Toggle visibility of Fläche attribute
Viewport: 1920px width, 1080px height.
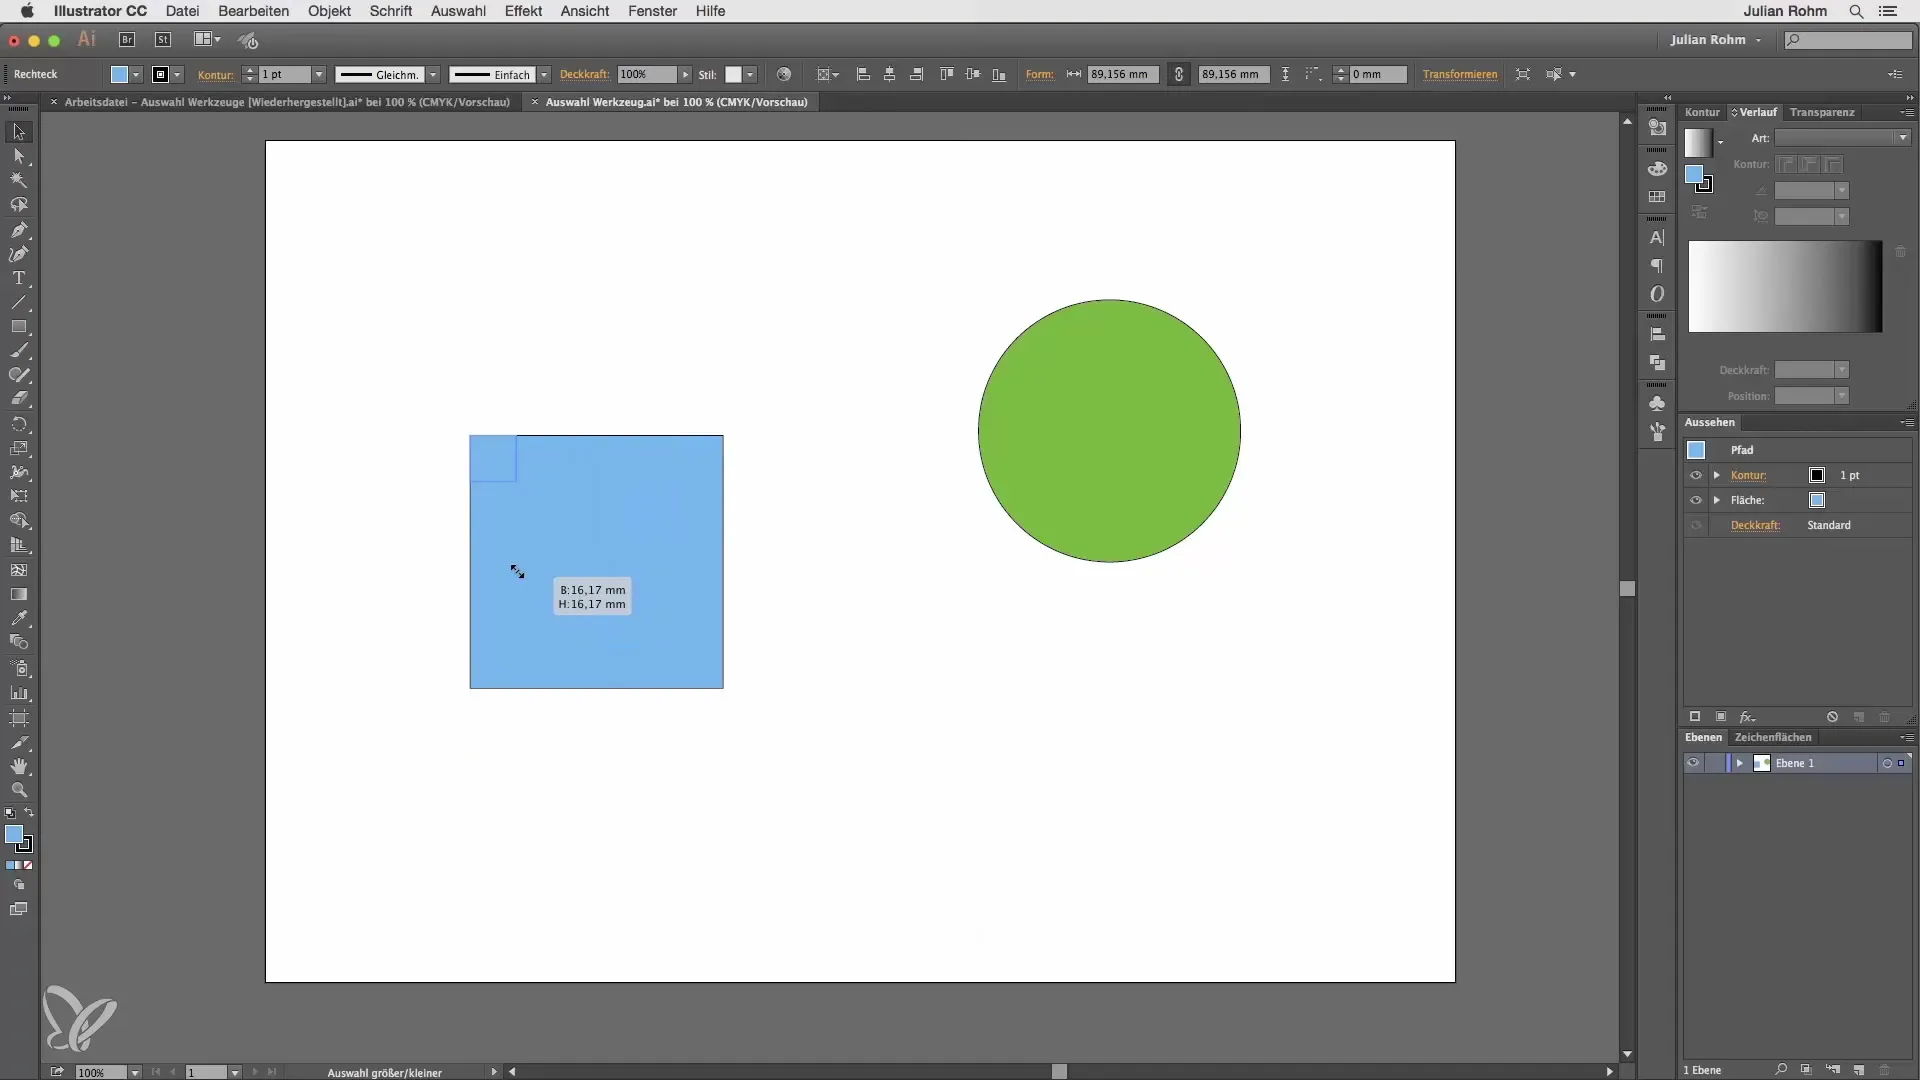(x=1696, y=500)
